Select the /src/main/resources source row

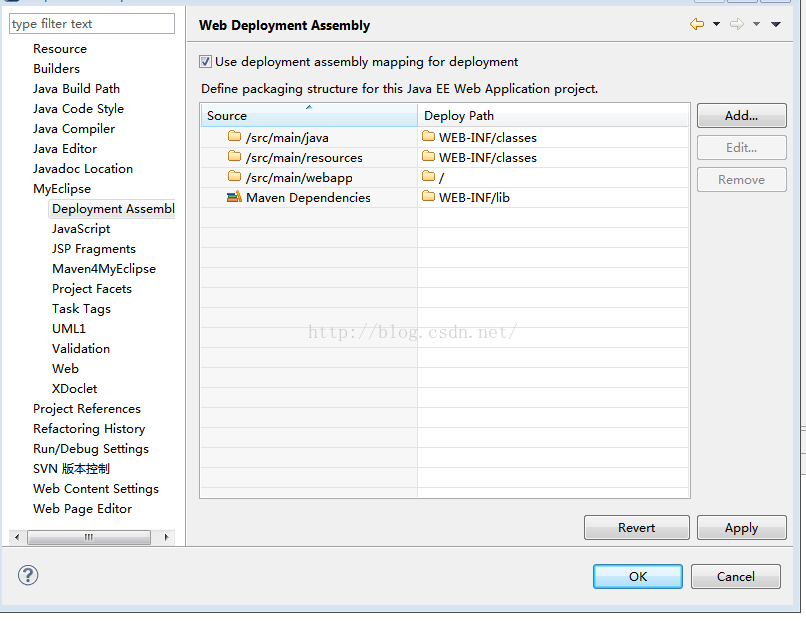pyautogui.click(x=309, y=158)
